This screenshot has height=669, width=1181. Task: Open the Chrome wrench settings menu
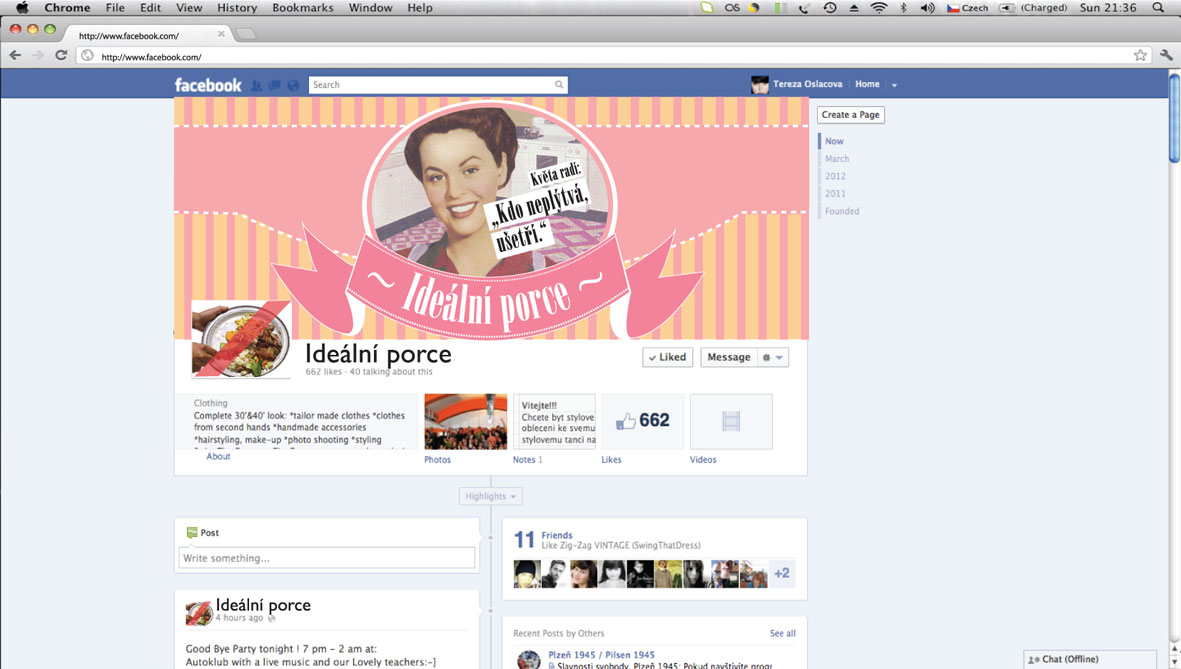pos(1166,55)
